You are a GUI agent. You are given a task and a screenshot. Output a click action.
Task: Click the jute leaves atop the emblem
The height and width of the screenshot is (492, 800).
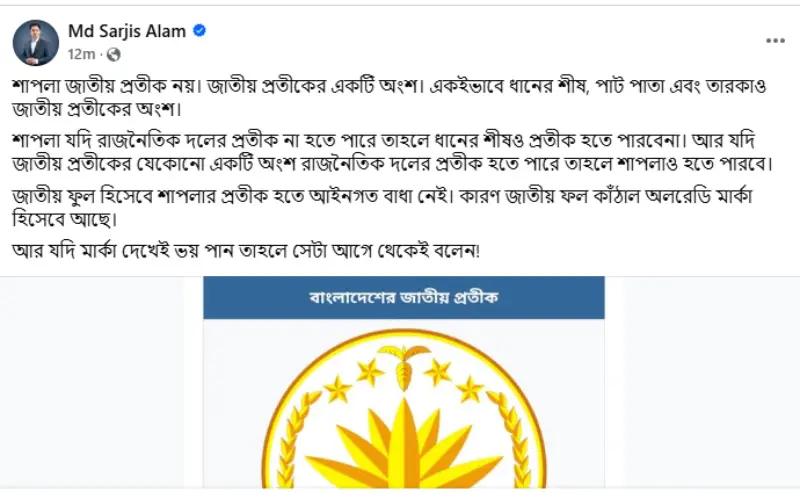tap(404, 365)
